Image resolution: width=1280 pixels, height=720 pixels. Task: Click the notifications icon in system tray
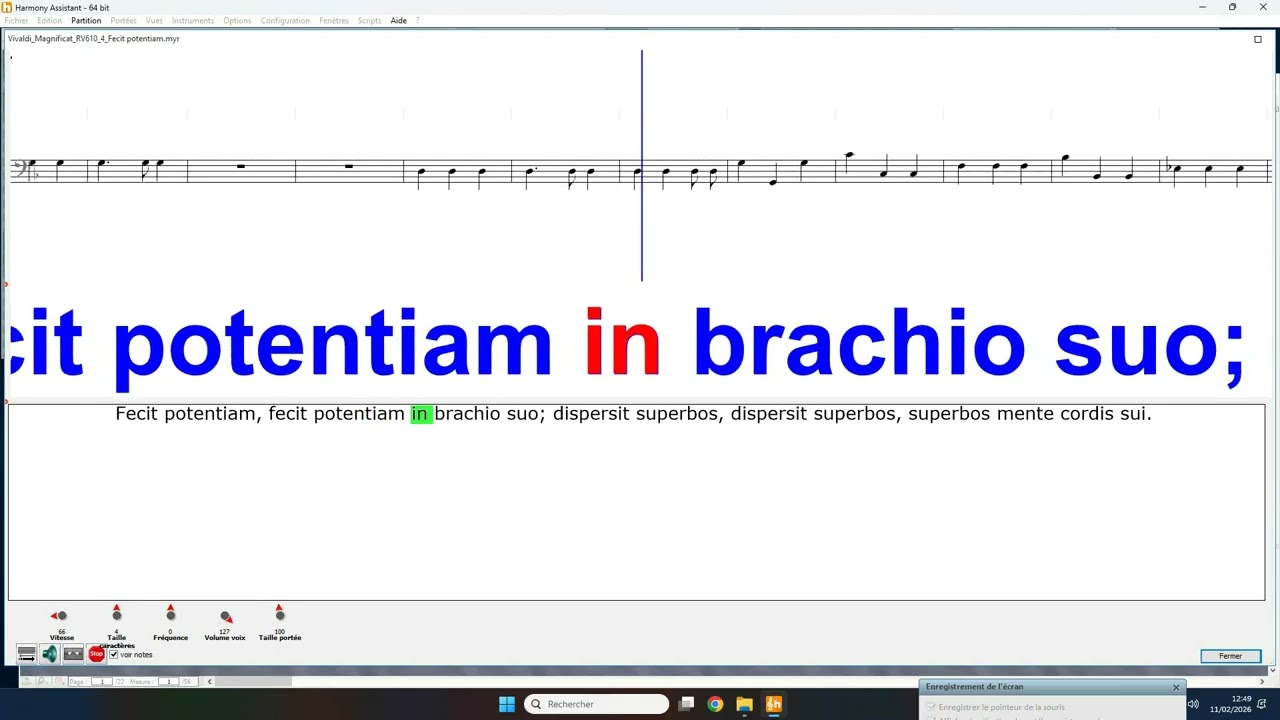click(1262, 704)
